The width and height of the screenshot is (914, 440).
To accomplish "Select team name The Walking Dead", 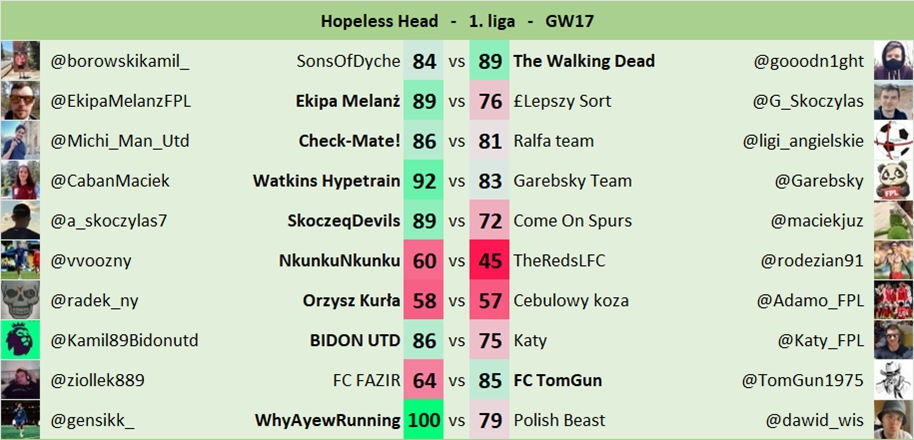I will pos(584,61).
